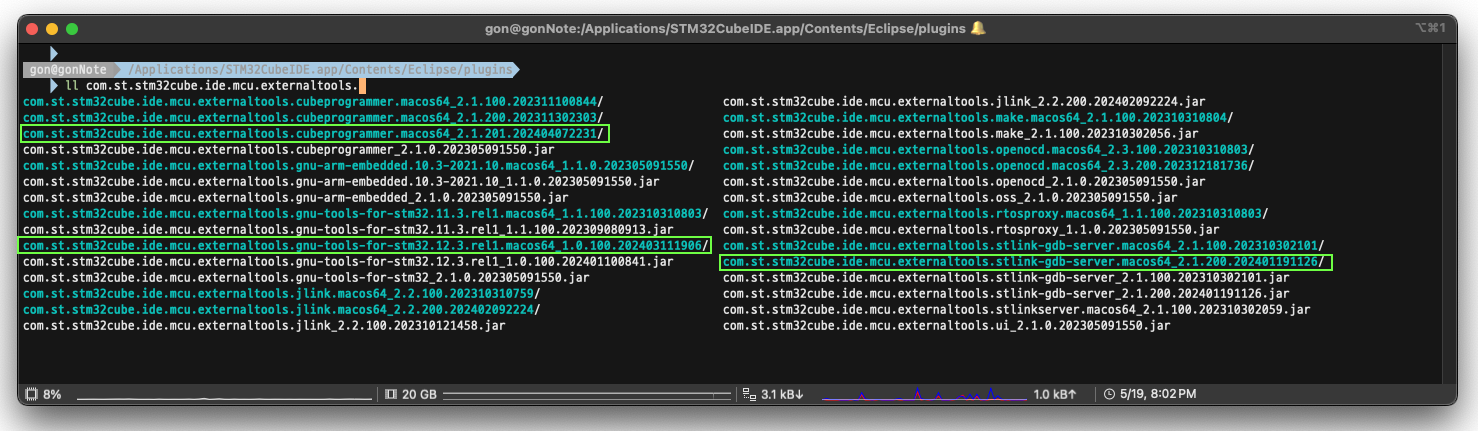The height and width of the screenshot is (431, 1478).
Task: Select oss_2.1.0.202305091550.jar entry
Action: tap(951, 197)
